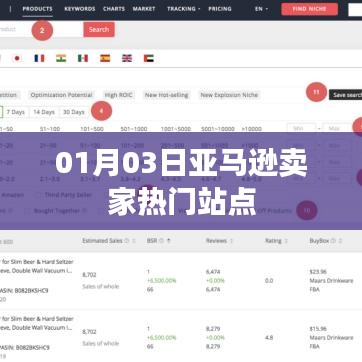Select the France flag marketplace icon
The height and width of the screenshot is (362, 362).
tap(39, 58)
